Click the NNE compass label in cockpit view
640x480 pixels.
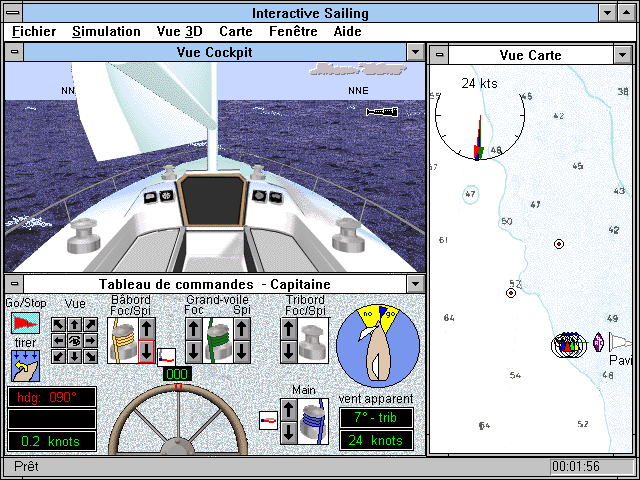[x=358, y=91]
